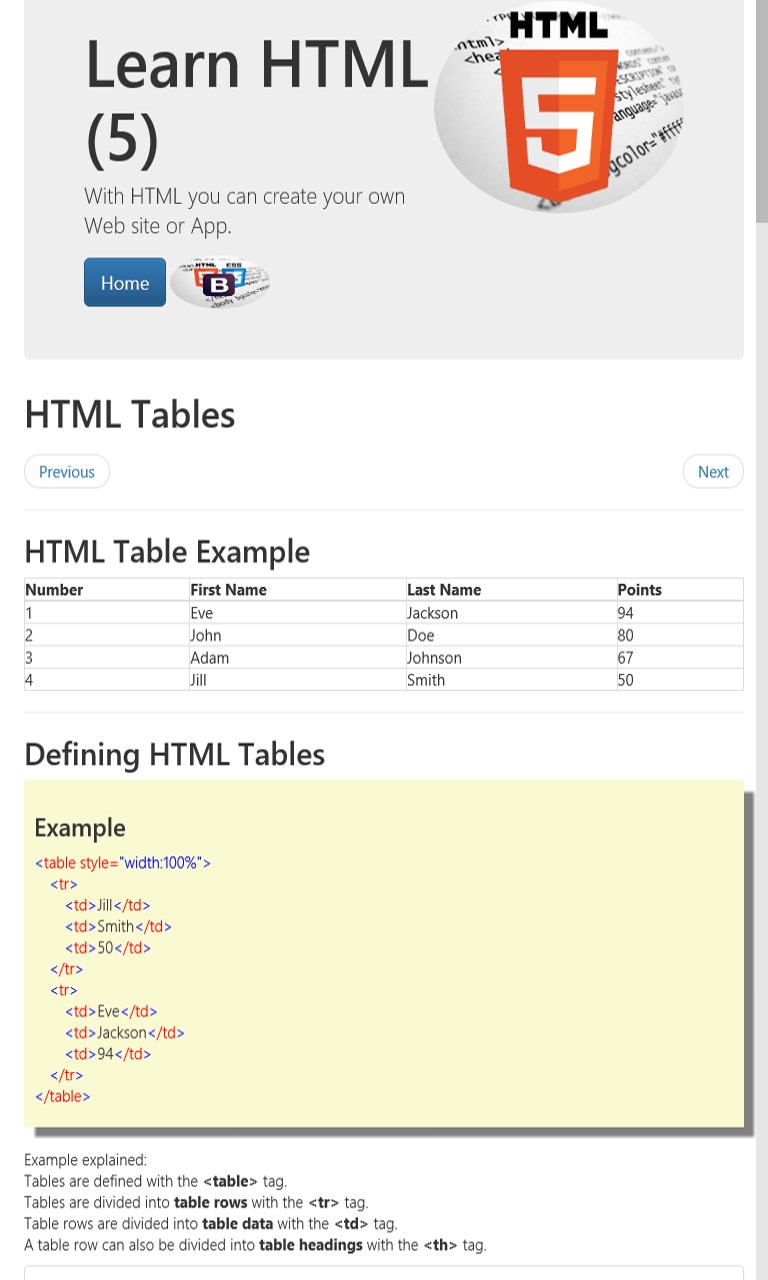
Task: Select the points cell 67
Action: pos(680,658)
